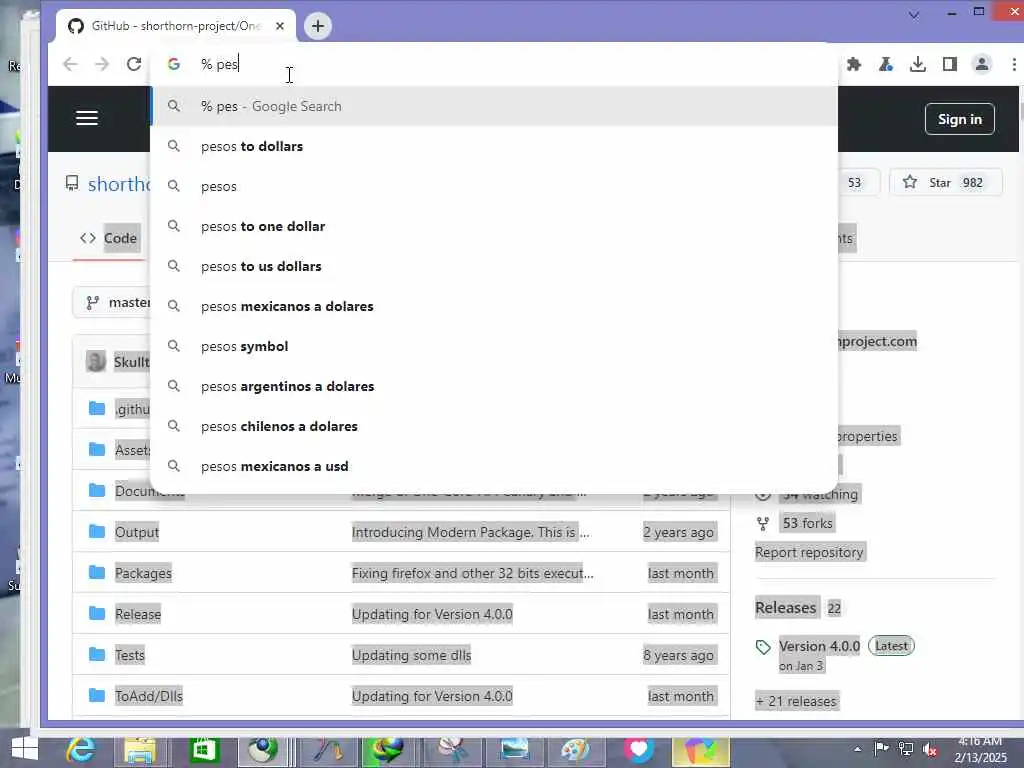This screenshot has width=1024, height=768.
Task: Choose the plain 'pesos' suggestion
Action: [x=494, y=186]
